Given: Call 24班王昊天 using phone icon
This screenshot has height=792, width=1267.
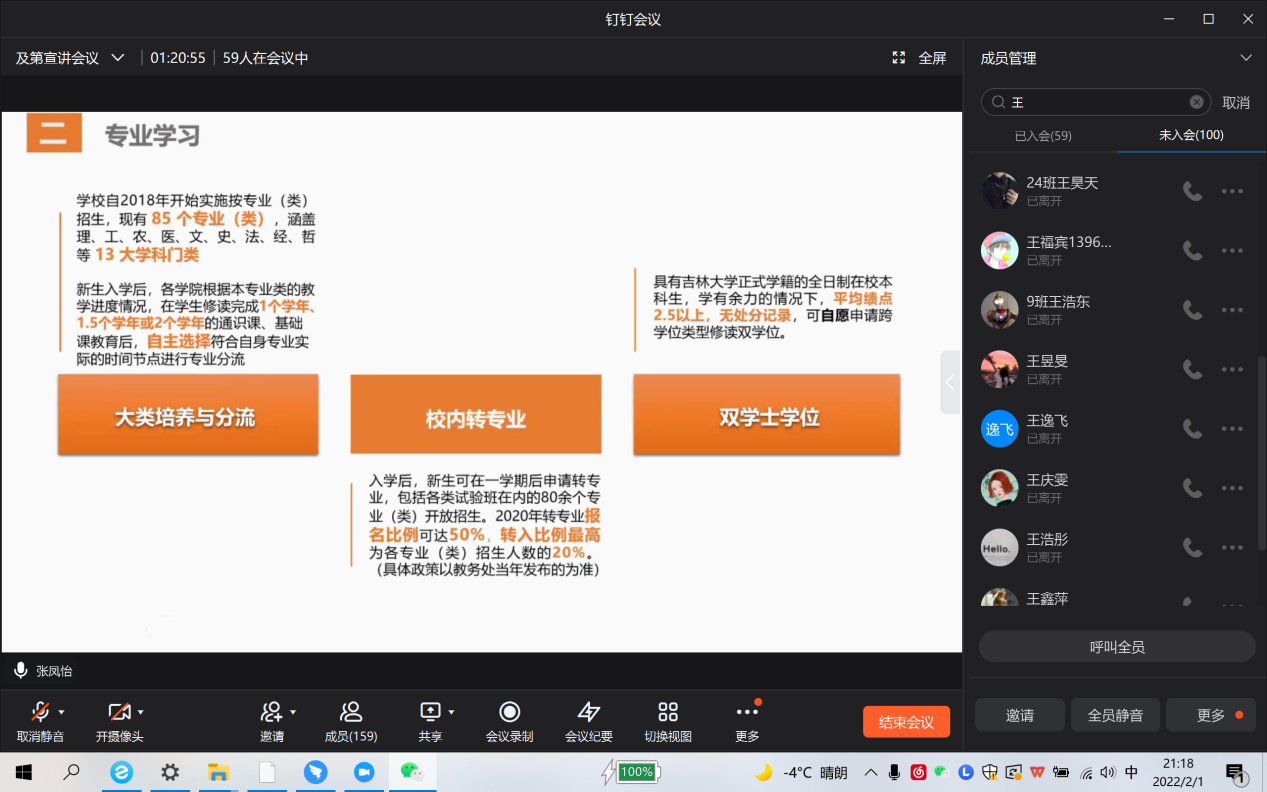Looking at the screenshot, I should 1192,191.
